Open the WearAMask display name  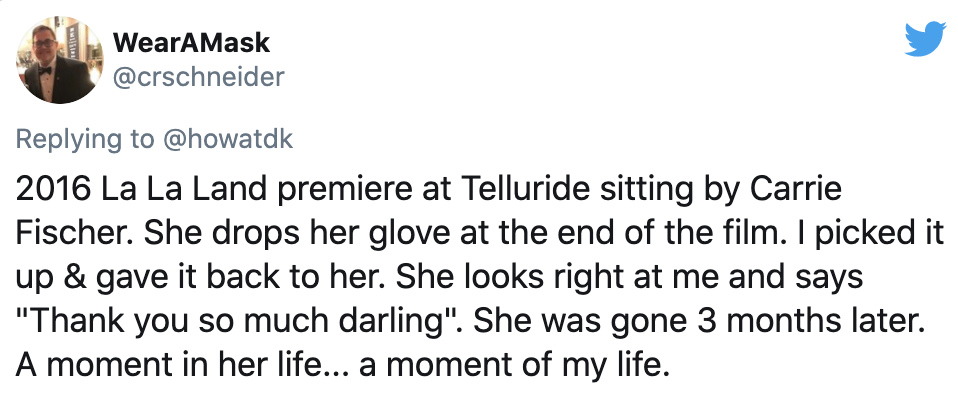click(x=191, y=43)
